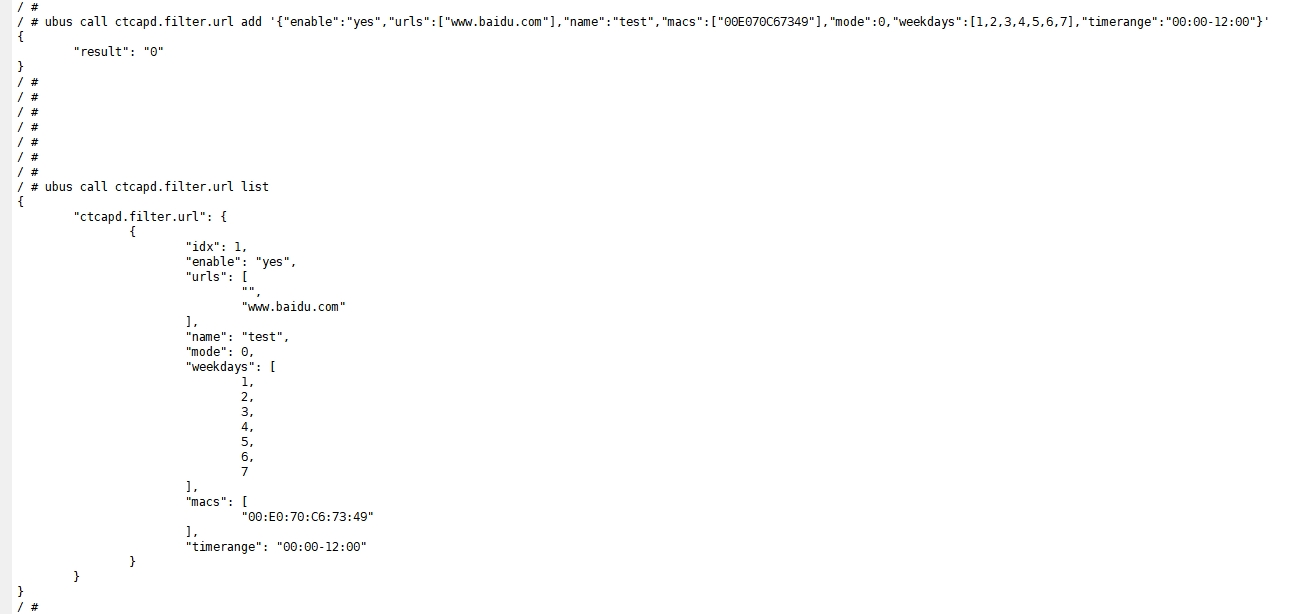This screenshot has height=614, width=1297.
Task: Click the first empty prompt line at top
Action: tap(28, 6)
